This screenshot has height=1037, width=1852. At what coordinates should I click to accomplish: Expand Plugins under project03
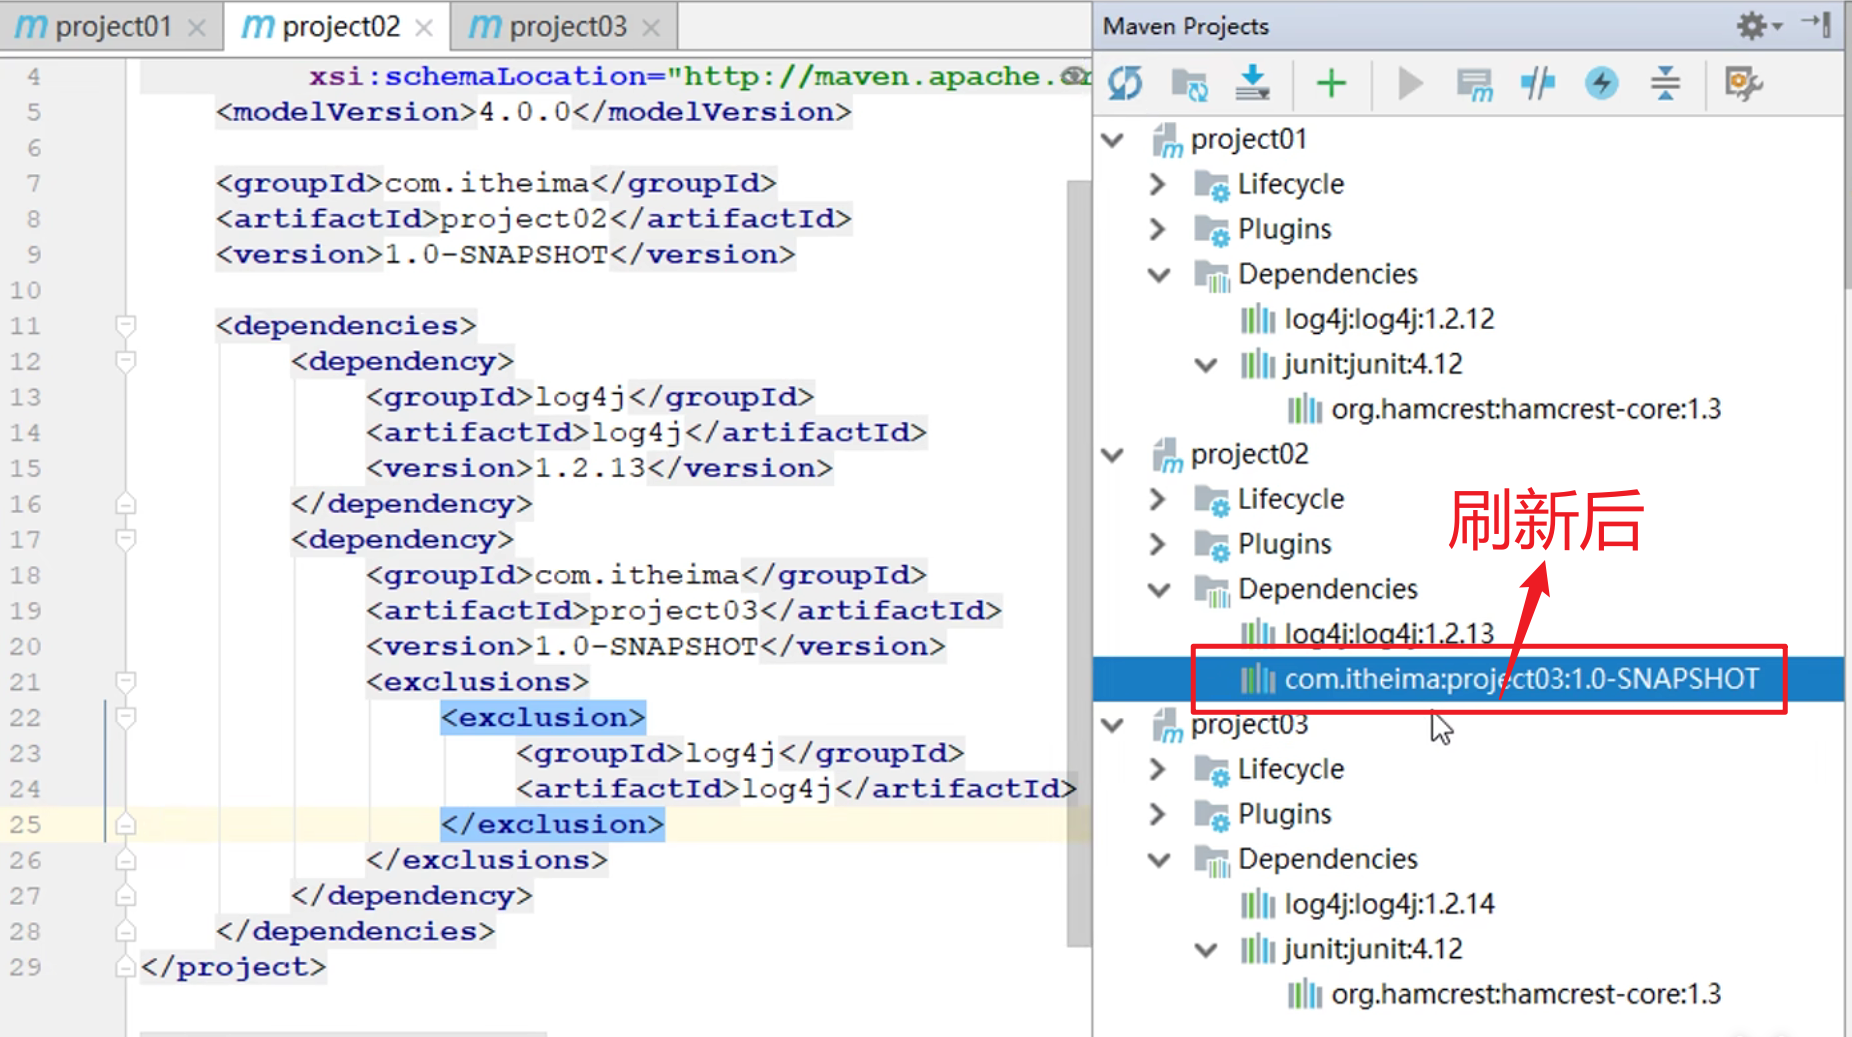1158,814
